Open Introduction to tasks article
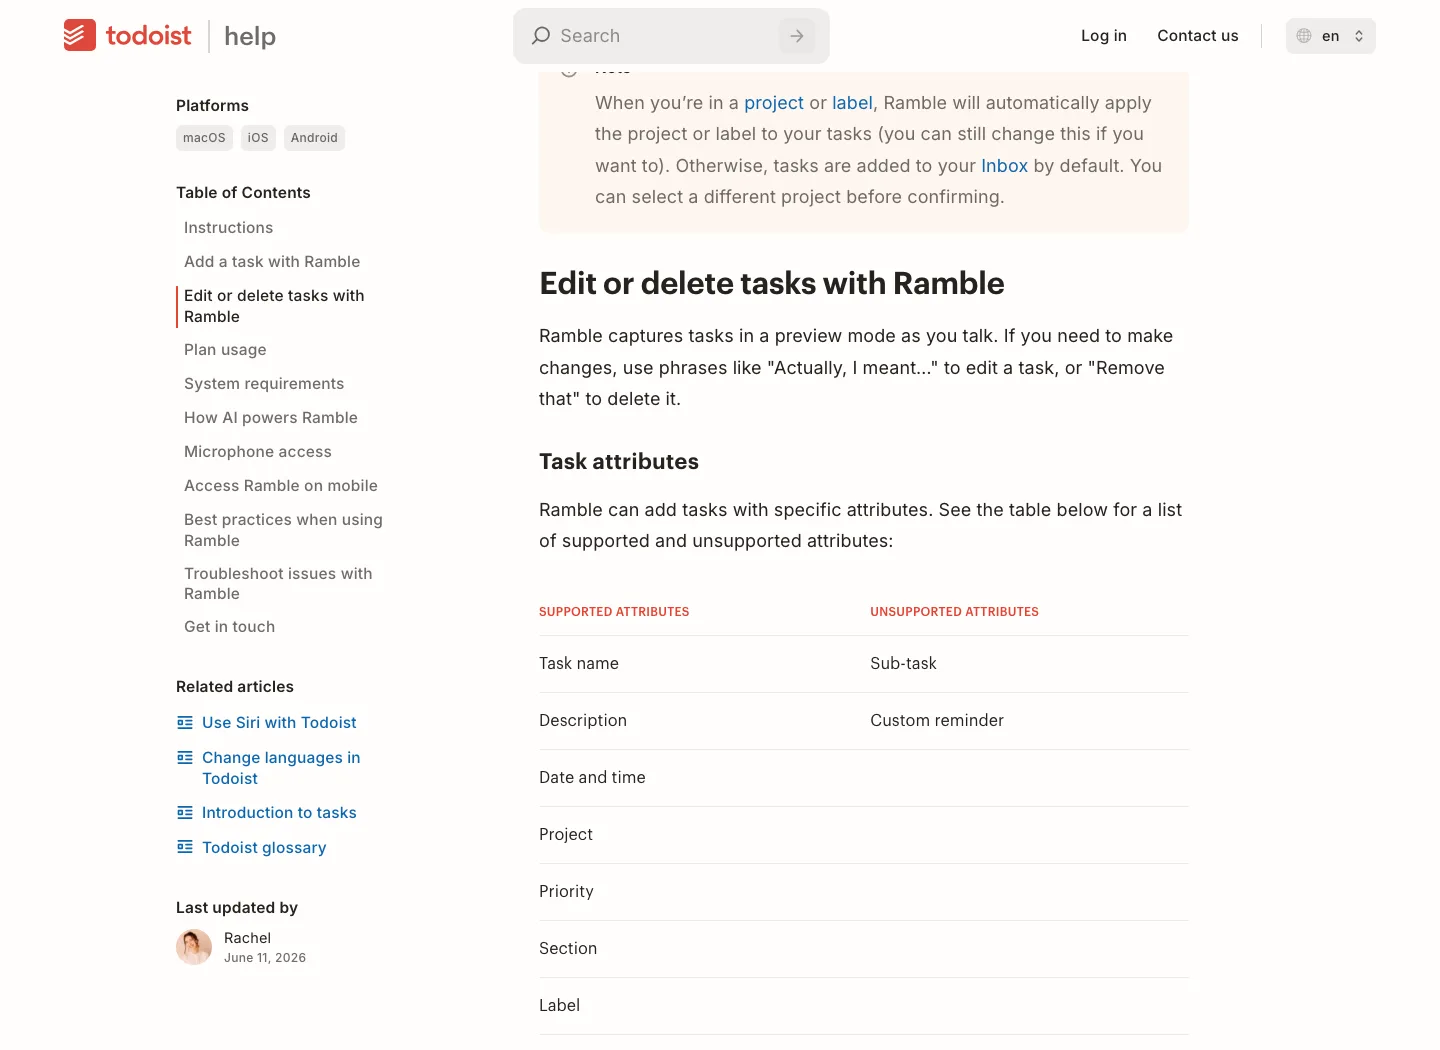 (279, 812)
